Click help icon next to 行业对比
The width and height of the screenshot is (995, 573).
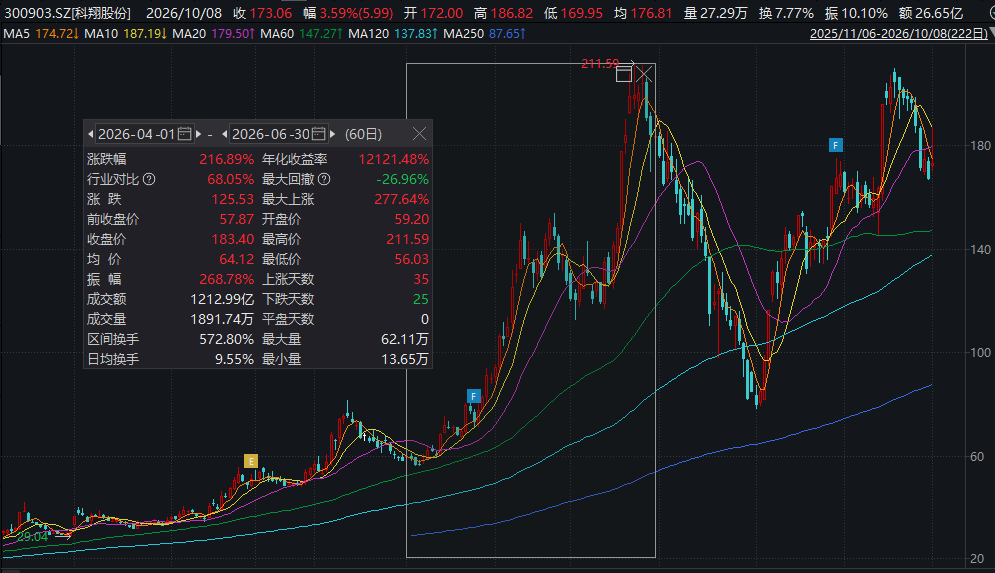coord(149,179)
